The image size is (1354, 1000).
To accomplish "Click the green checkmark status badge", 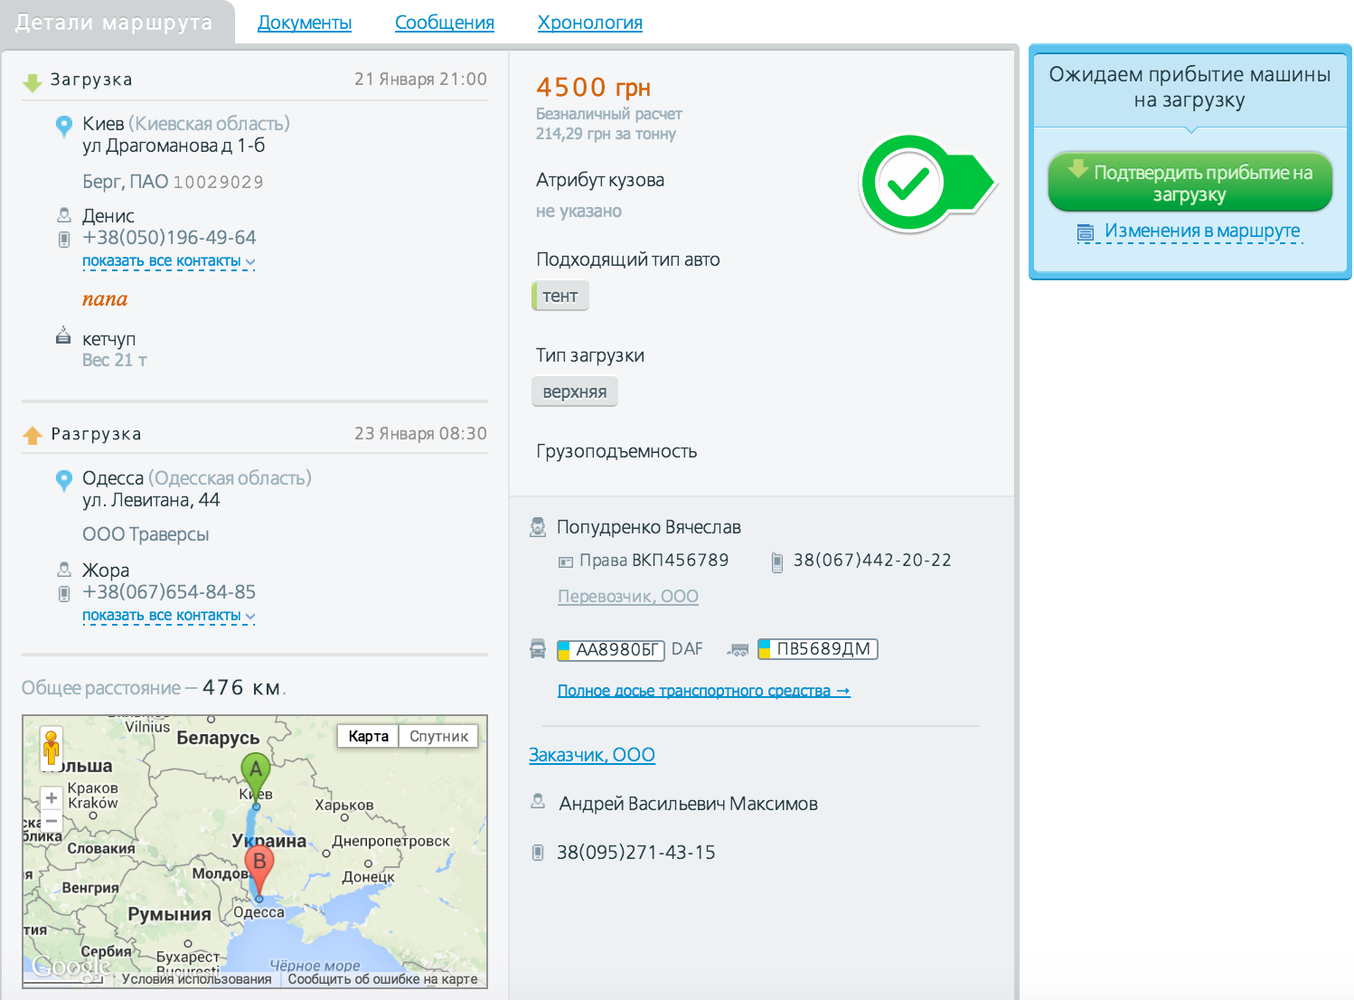I will click(927, 183).
